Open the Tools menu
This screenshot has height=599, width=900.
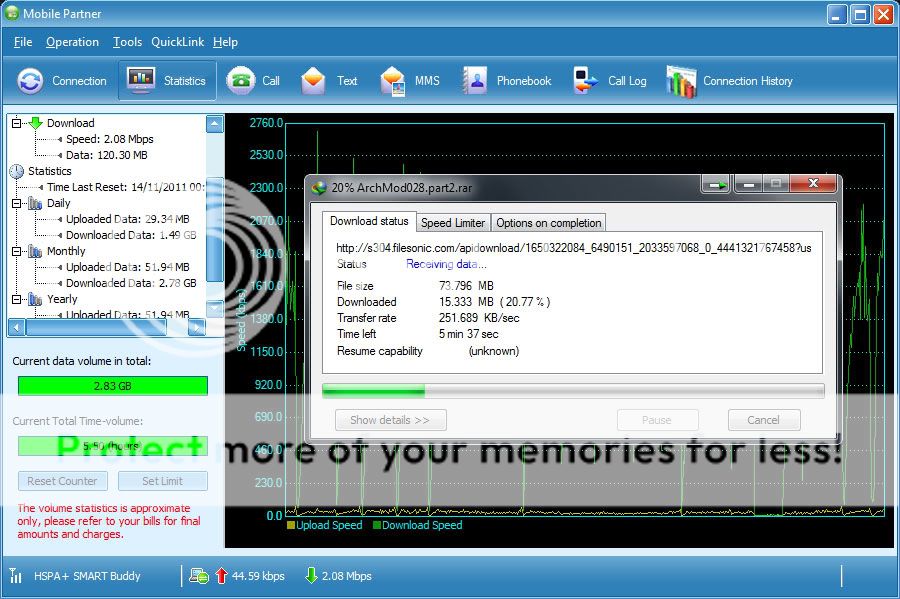(x=127, y=42)
